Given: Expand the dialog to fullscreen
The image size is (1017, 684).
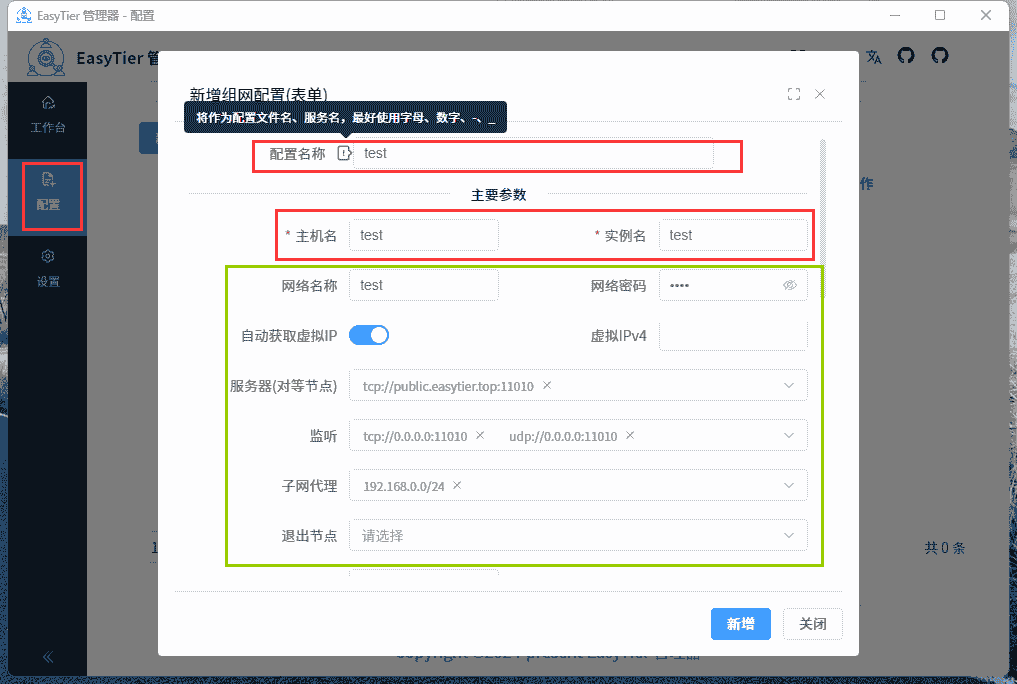Looking at the screenshot, I should tap(793, 93).
